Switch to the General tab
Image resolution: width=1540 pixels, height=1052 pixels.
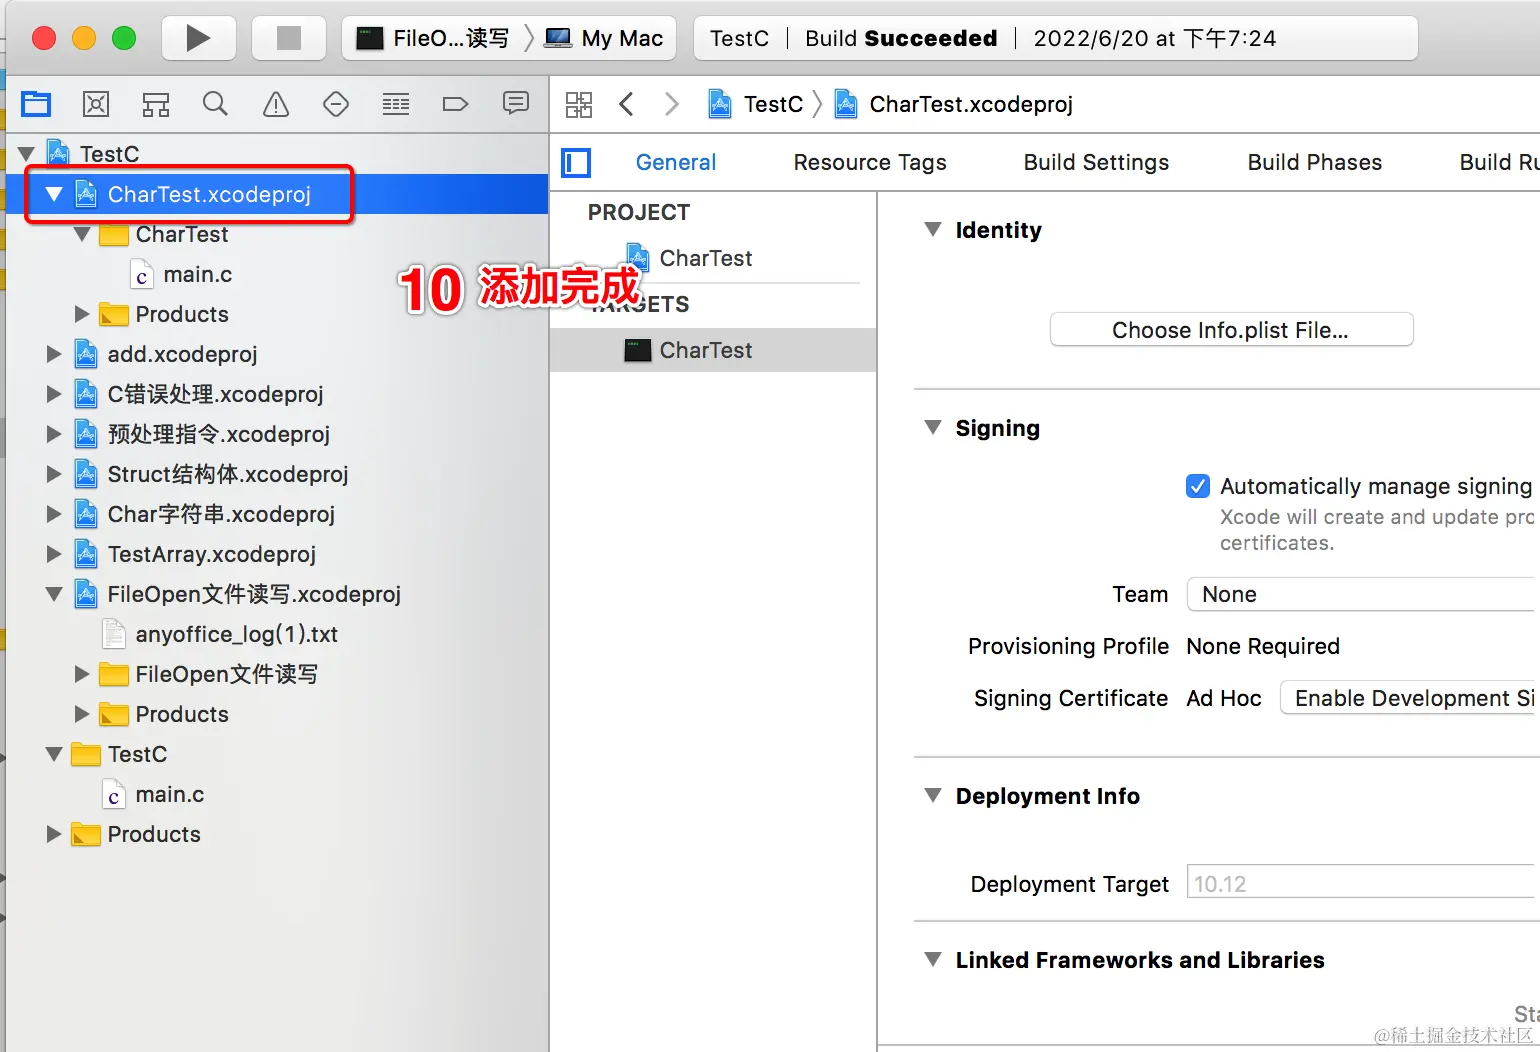[x=676, y=162]
